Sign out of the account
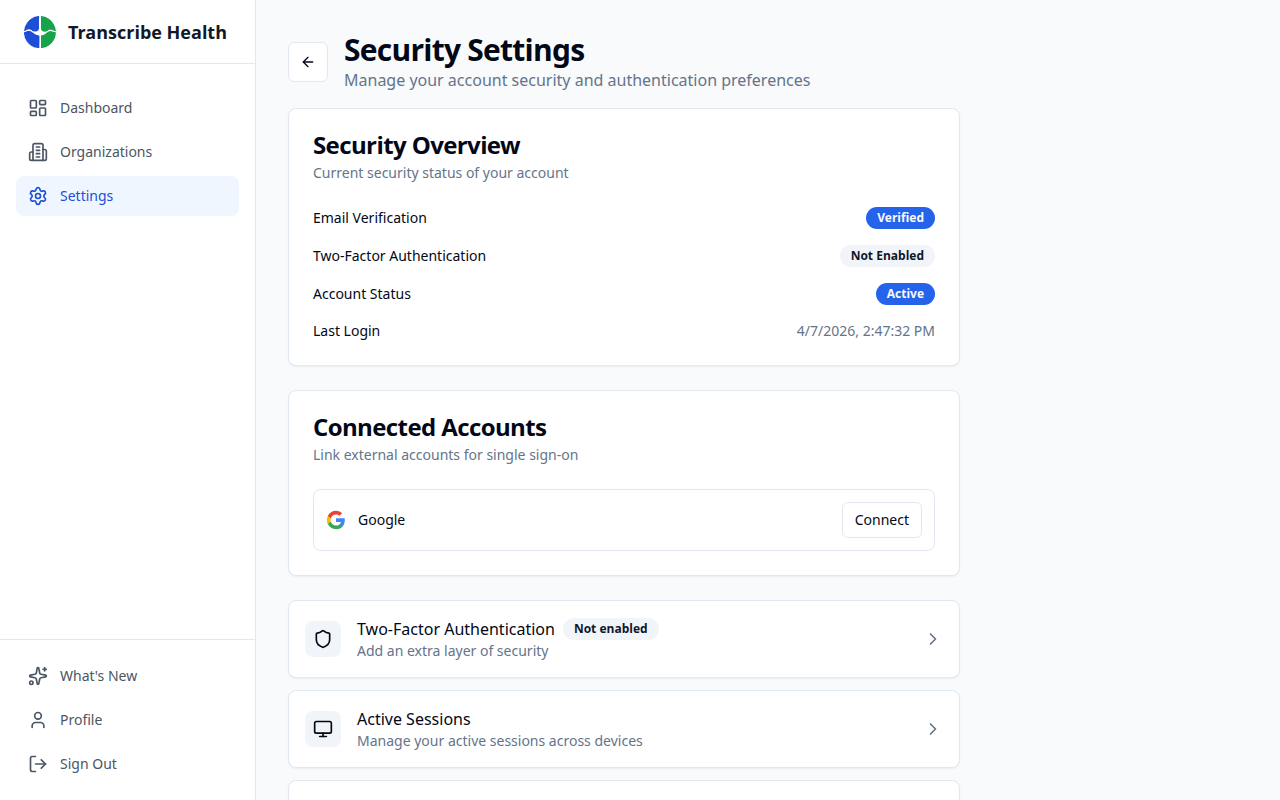This screenshot has width=1280, height=800. tap(87, 763)
